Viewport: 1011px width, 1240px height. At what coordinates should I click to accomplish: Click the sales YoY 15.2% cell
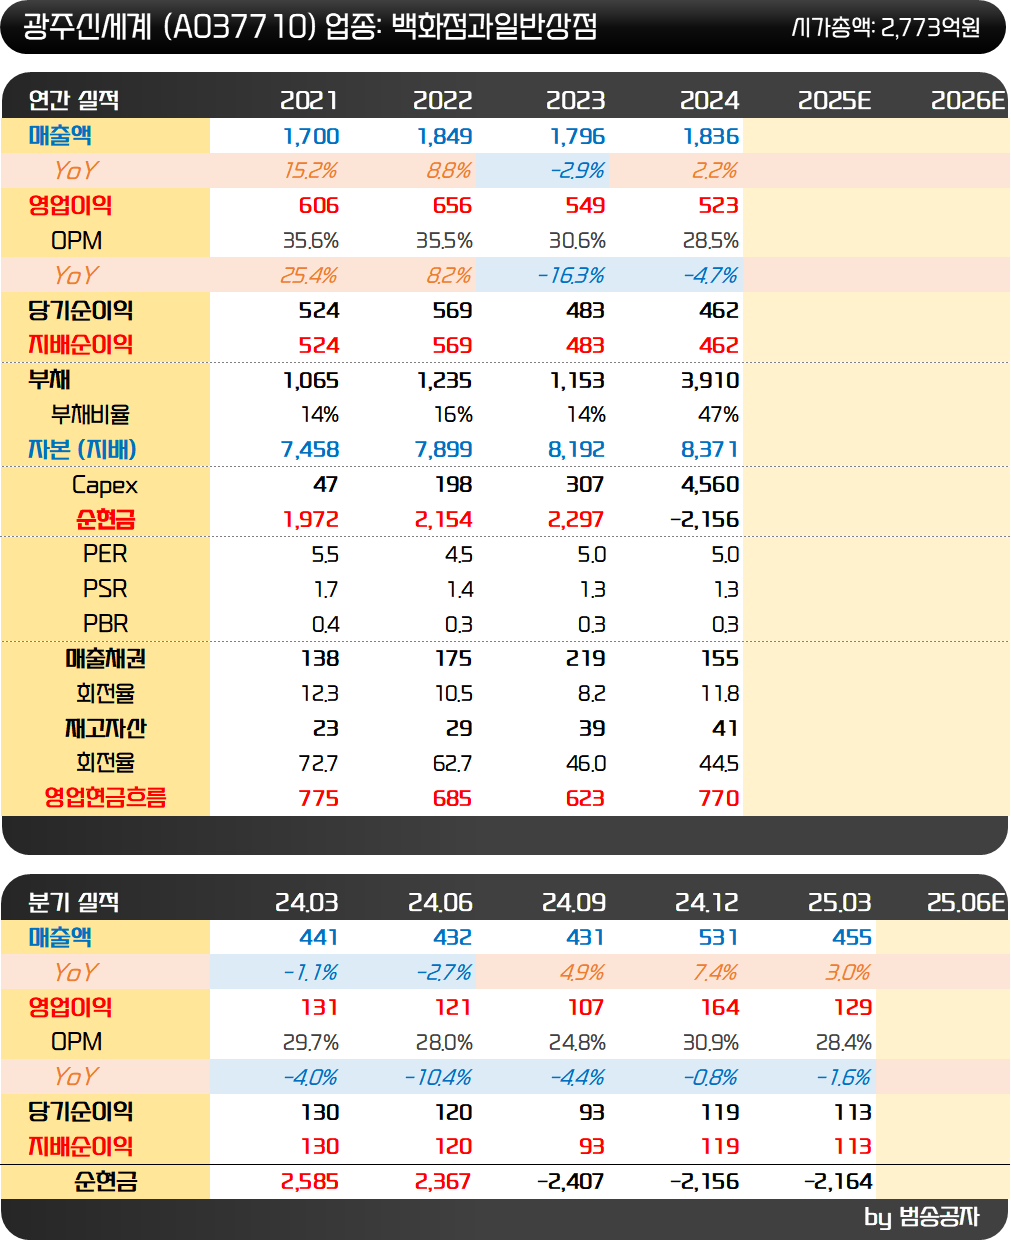(311, 171)
